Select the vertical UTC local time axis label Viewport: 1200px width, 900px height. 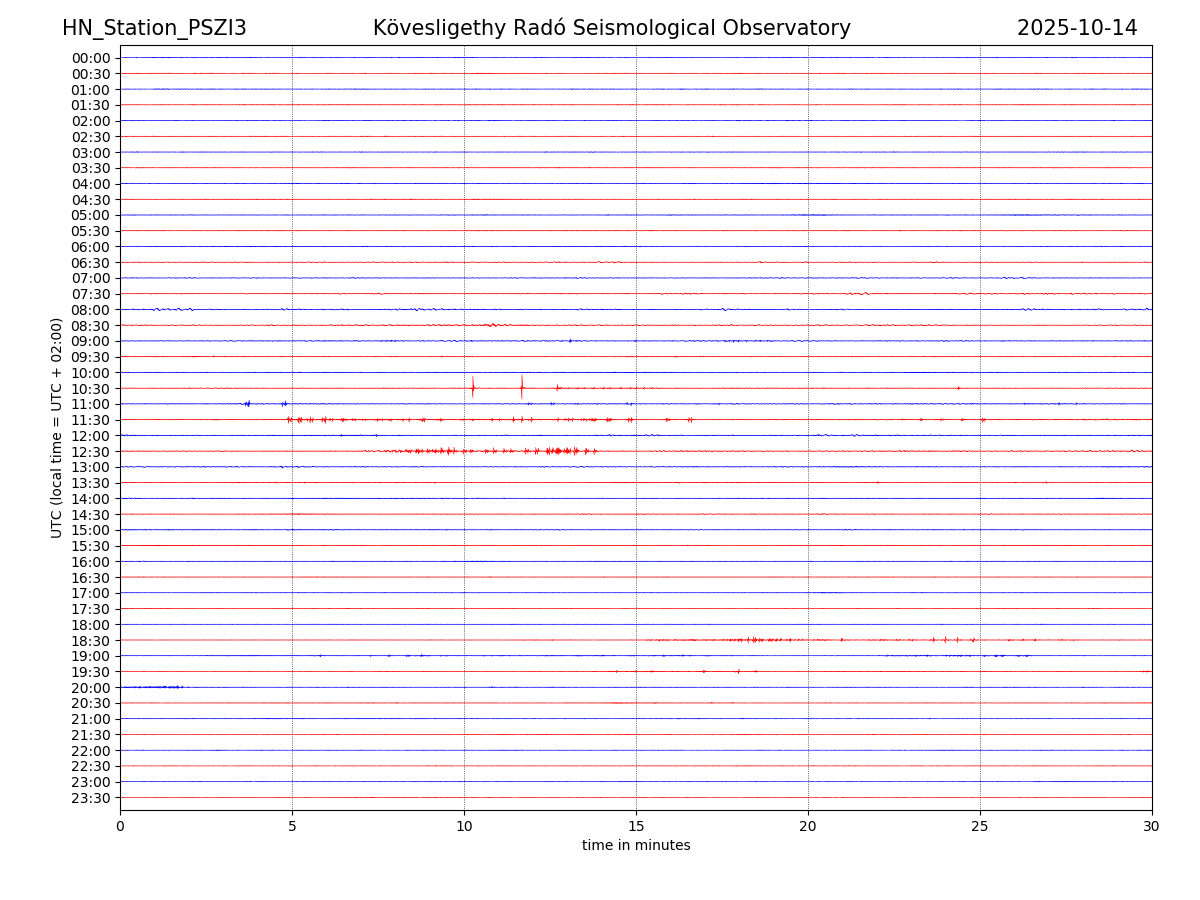tap(57, 427)
